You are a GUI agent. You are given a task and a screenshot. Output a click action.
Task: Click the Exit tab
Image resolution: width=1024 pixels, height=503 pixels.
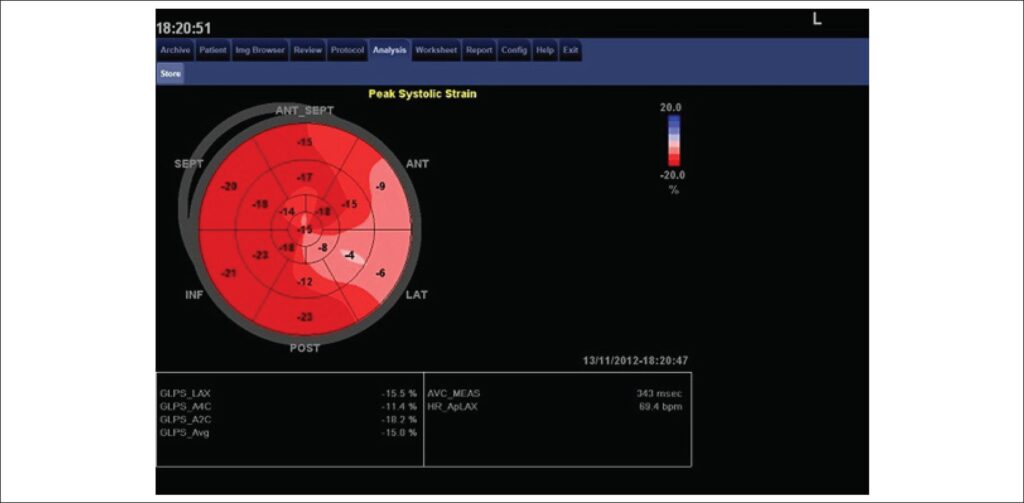coord(571,50)
